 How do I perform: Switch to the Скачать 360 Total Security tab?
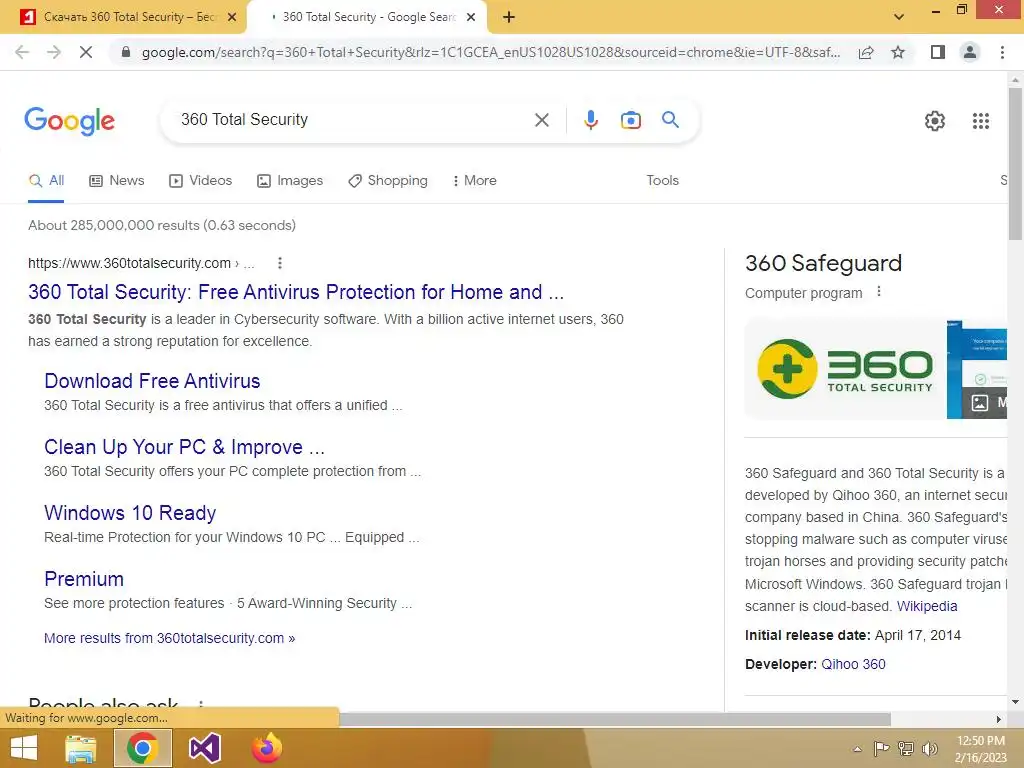(124, 17)
